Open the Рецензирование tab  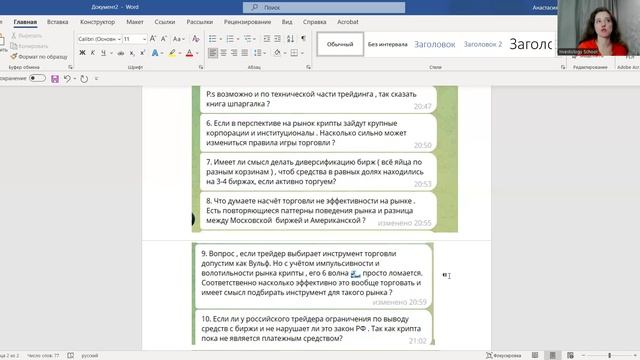coord(247,22)
